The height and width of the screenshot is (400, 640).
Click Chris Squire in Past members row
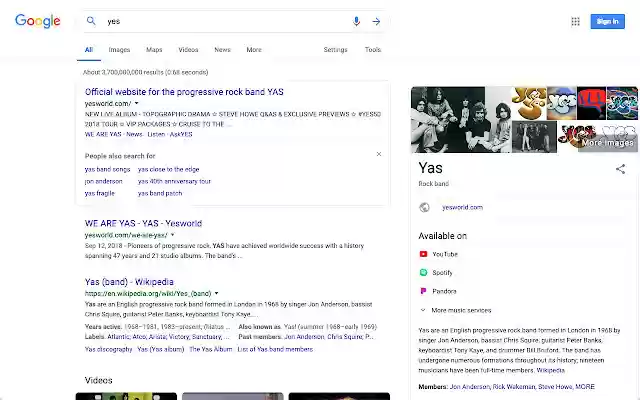pos(345,337)
